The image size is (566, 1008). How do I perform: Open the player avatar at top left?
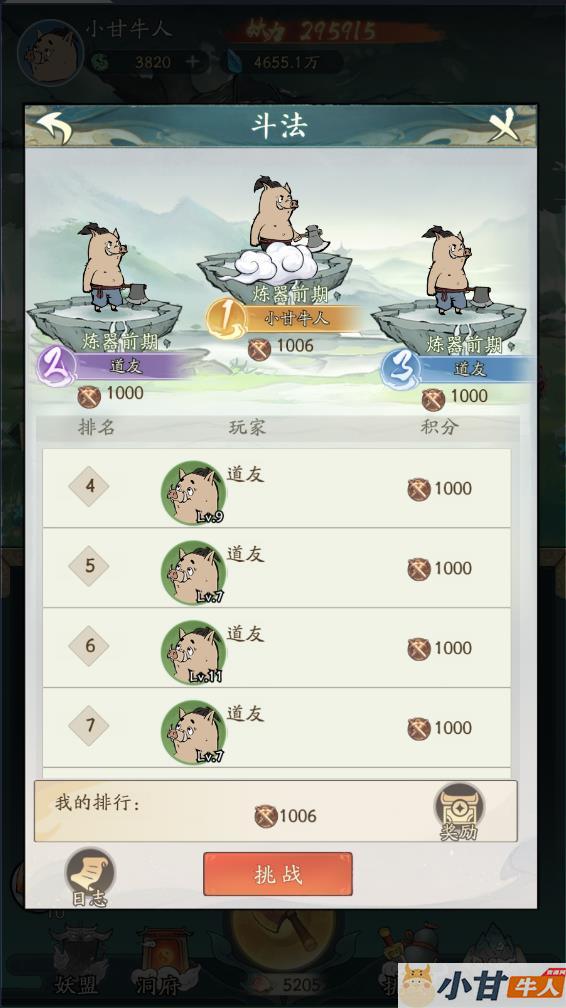pyautogui.click(x=50, y=53)
